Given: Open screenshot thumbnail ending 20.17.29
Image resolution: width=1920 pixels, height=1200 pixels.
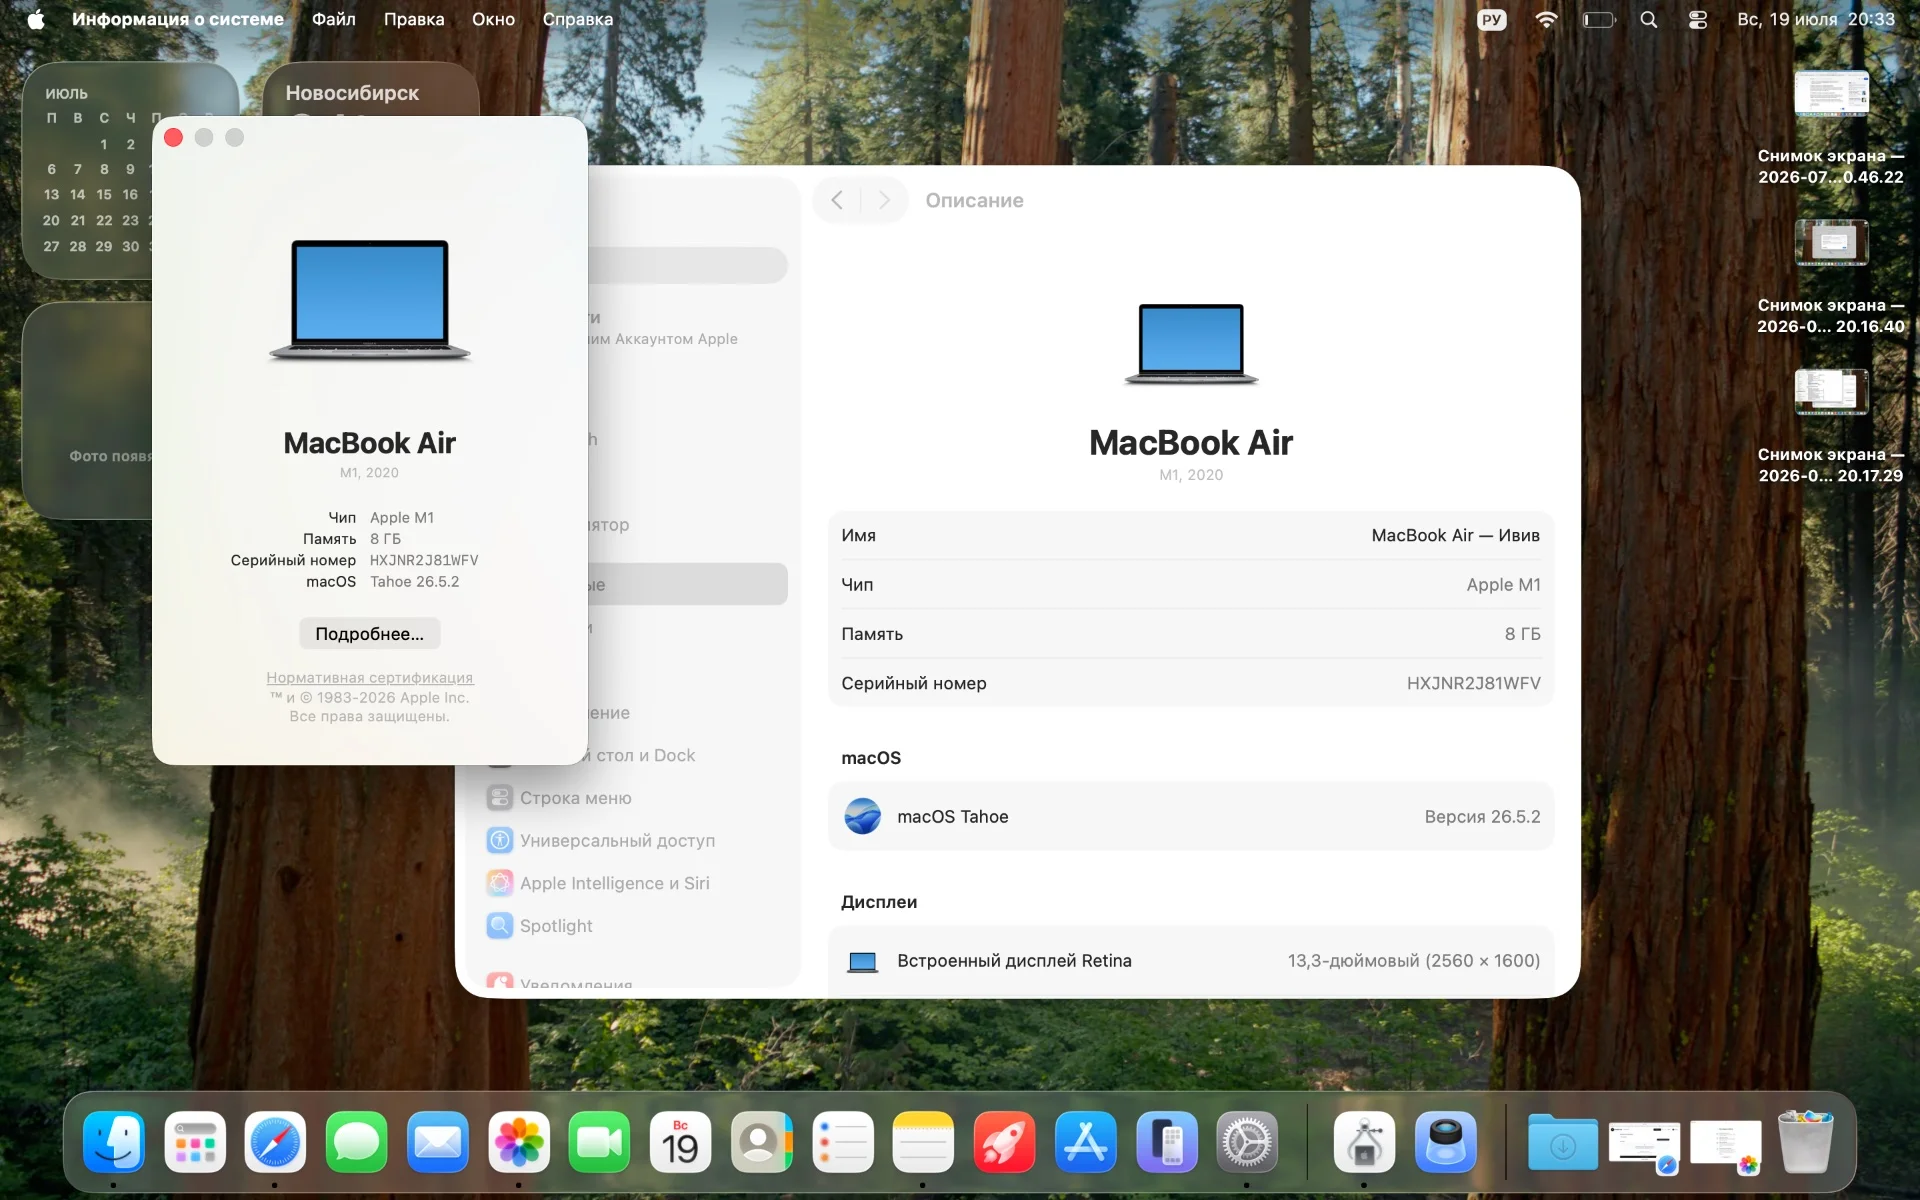Looking at the screenshot, I should pyautogui.click(x=1831, y=391).
